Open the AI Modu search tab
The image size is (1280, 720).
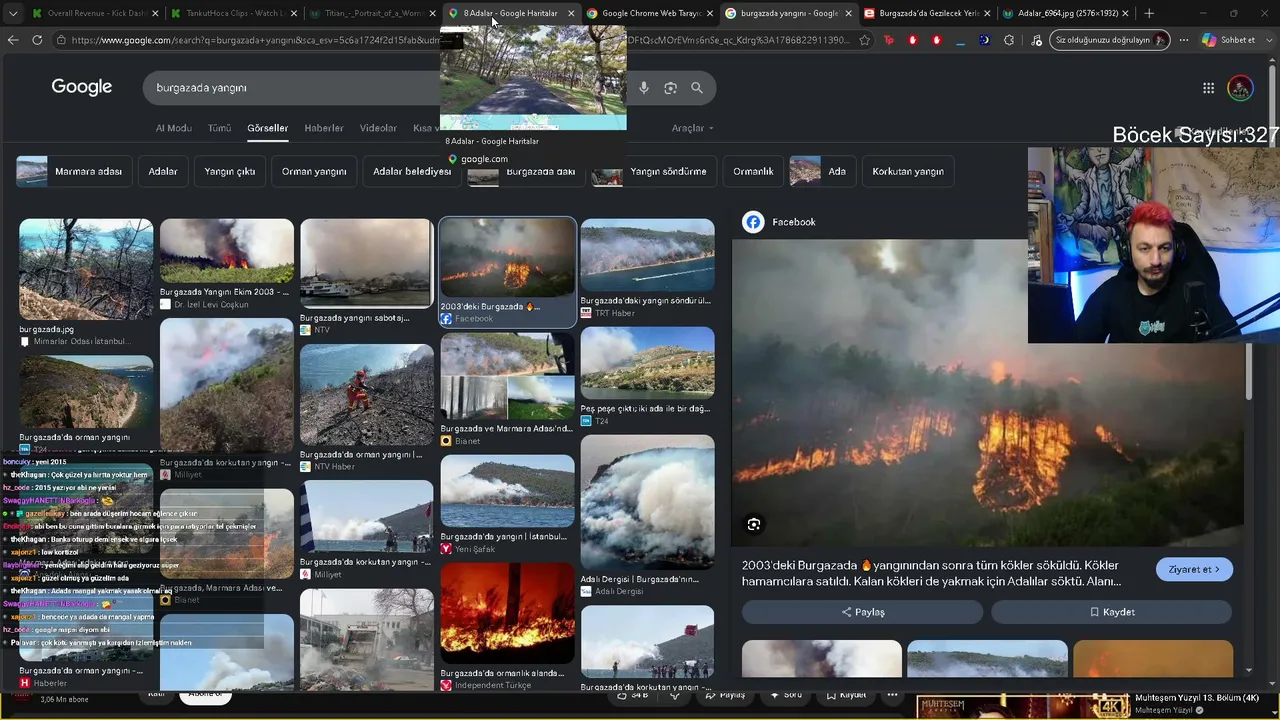[173, 128]
